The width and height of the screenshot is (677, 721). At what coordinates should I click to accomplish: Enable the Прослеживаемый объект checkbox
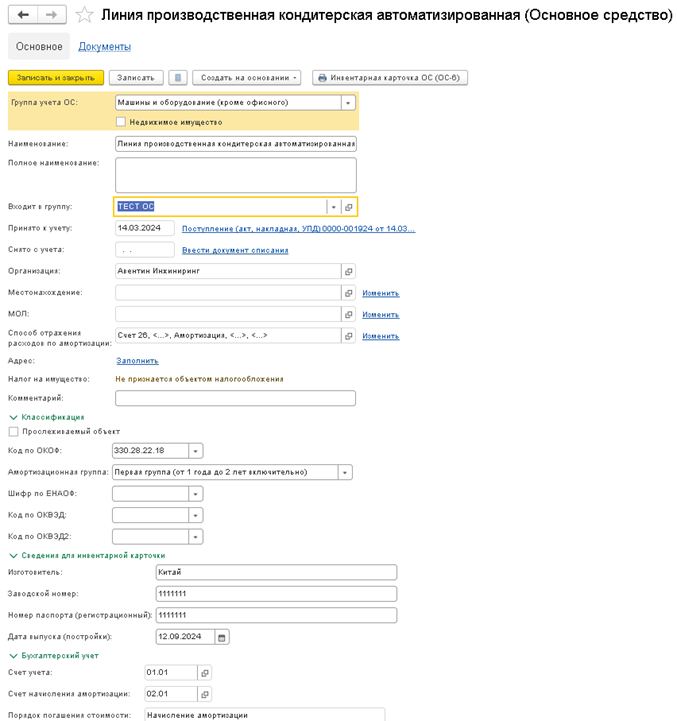click(x=14, y=431)
